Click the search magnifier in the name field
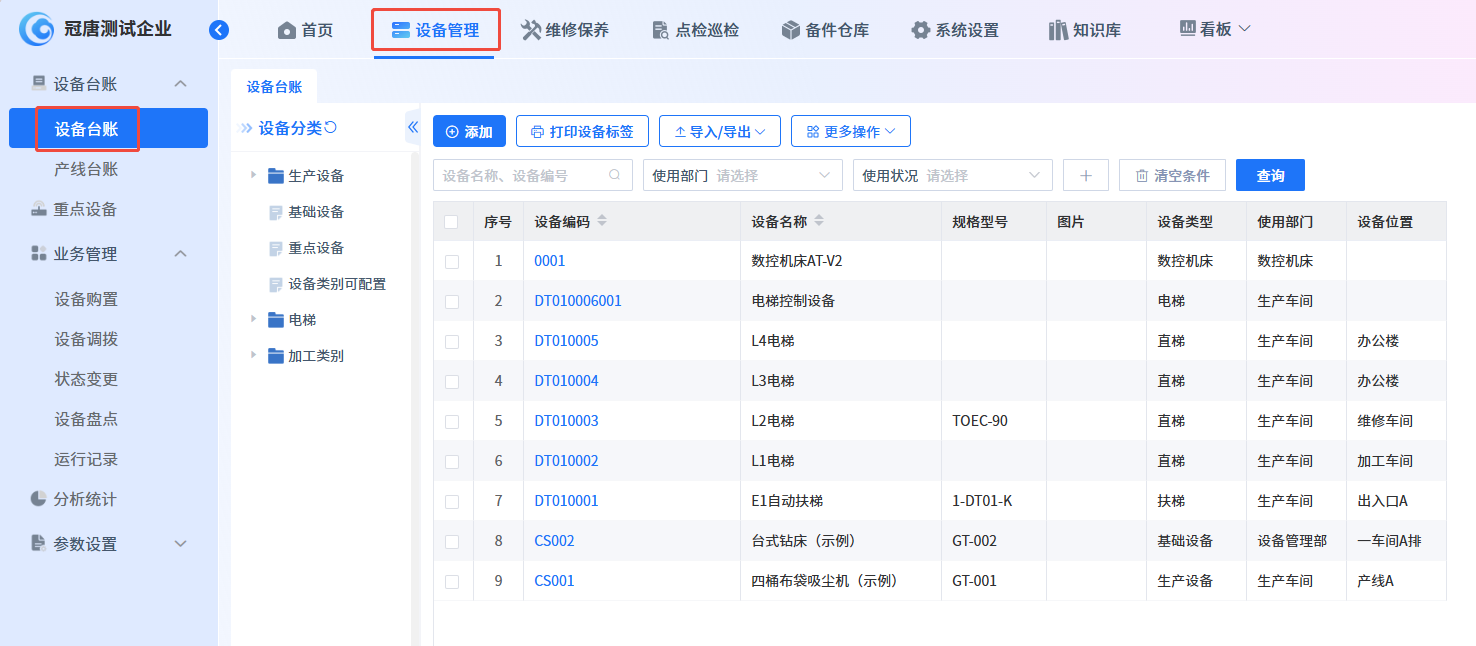 coord(615,175)
